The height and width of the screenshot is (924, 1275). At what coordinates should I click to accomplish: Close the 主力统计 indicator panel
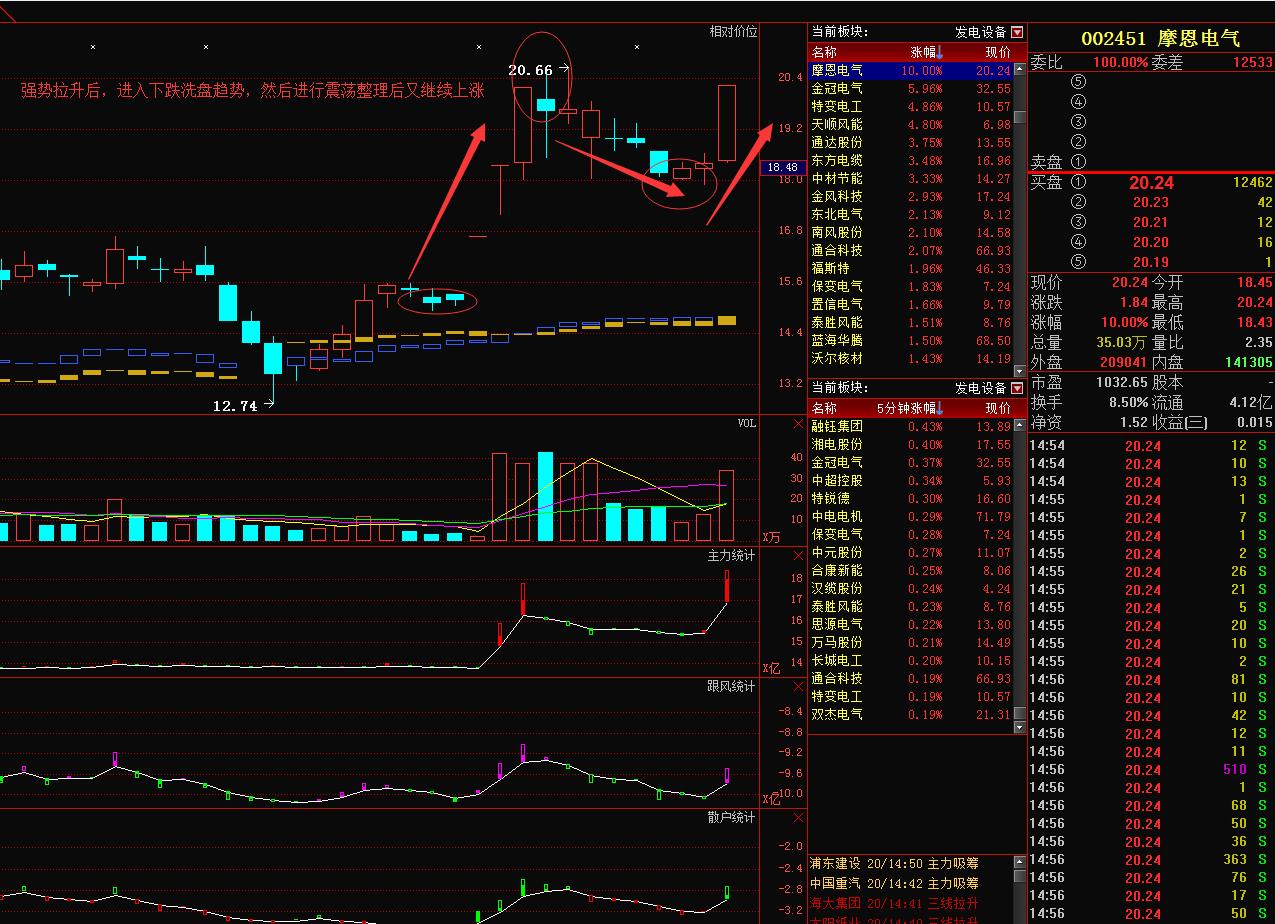[797, 555]
